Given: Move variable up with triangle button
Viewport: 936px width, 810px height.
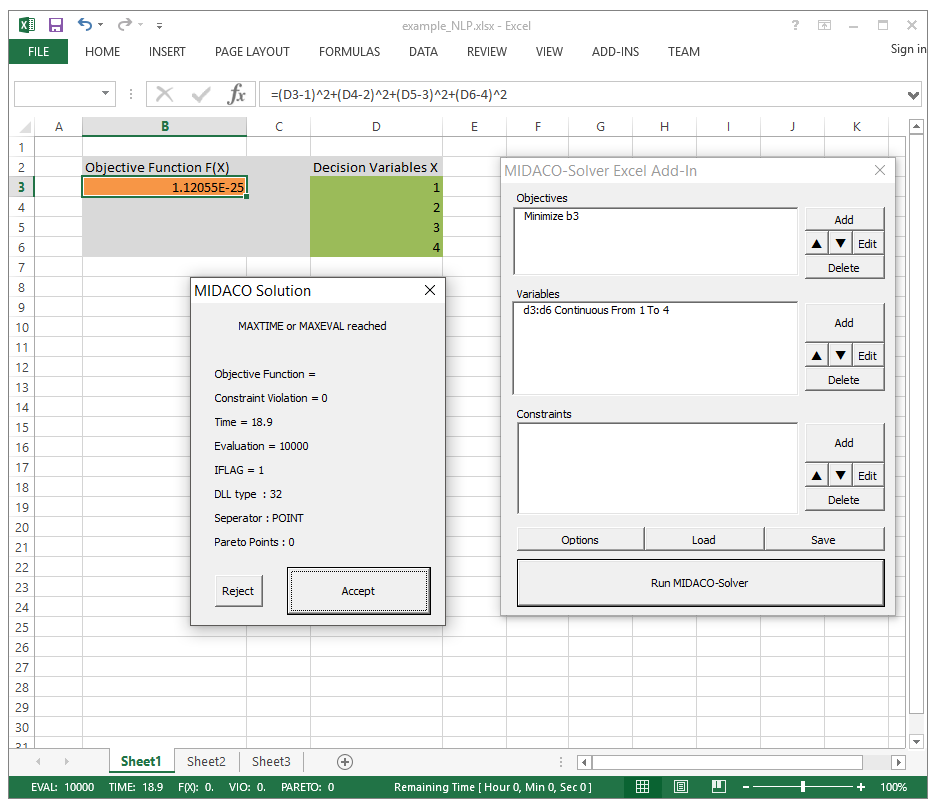Looking at the screenshot, I should pos(817,356).
